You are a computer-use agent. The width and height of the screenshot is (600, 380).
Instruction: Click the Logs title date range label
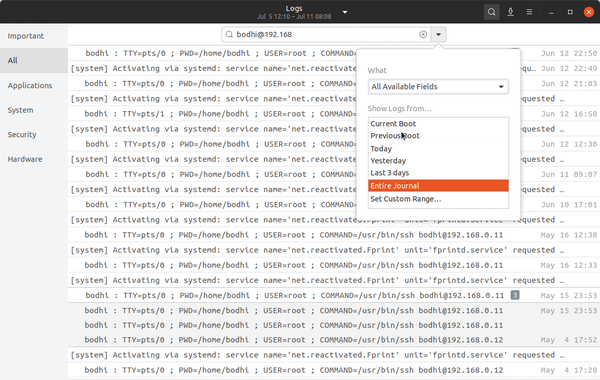point(294,16)
